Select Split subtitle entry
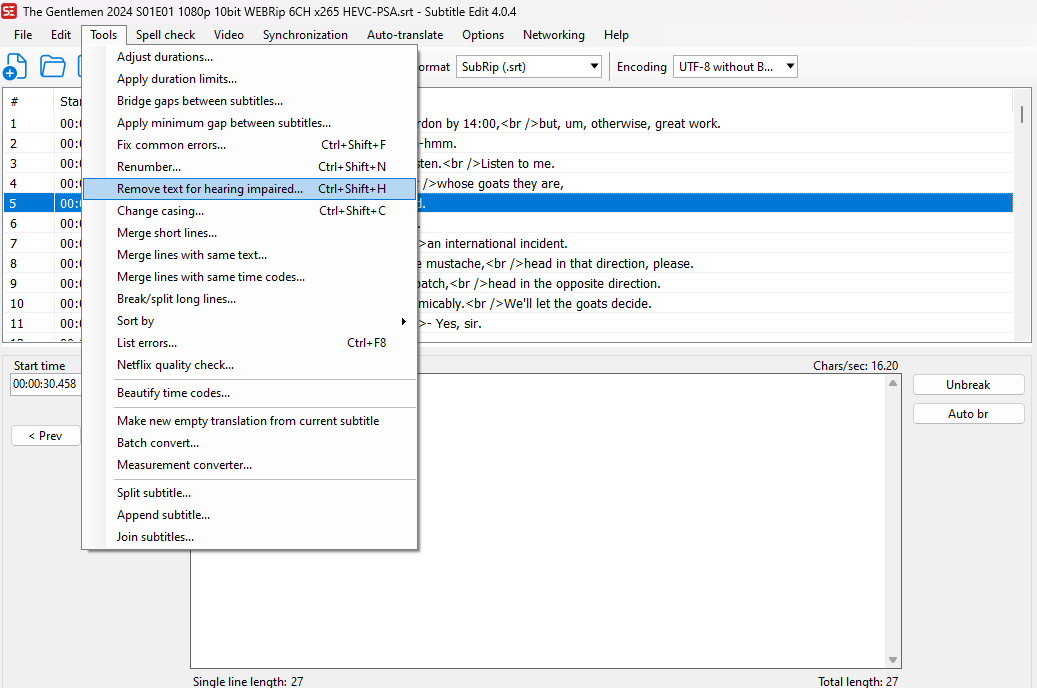The height and width of the screenshot is (688, 1037). click(249, 493)
